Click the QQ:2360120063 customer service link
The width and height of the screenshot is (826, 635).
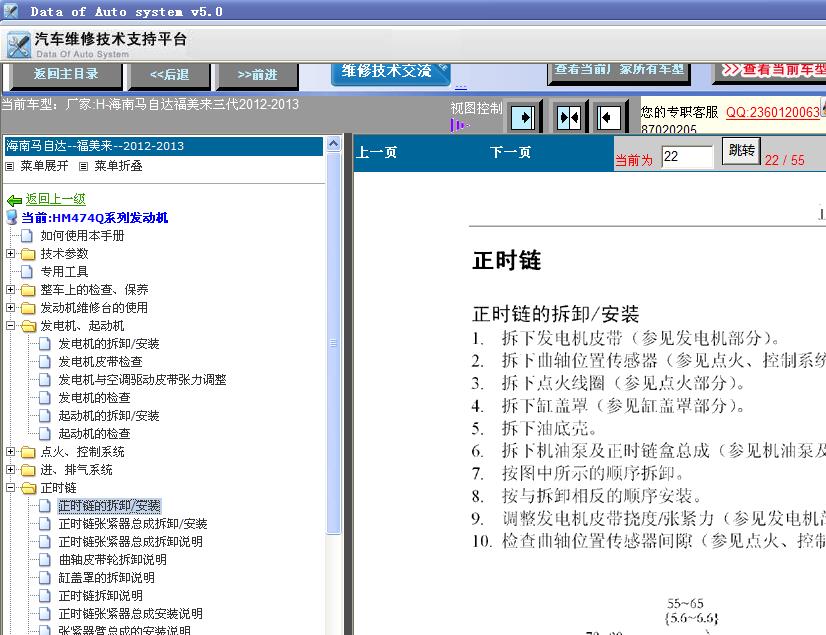(773, 112)
